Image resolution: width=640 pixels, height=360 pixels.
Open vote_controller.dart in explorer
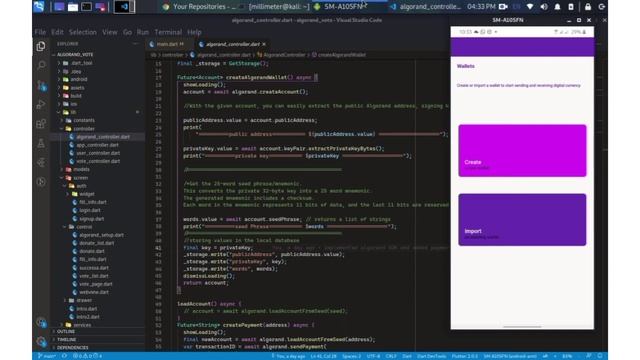click(98, 161)
